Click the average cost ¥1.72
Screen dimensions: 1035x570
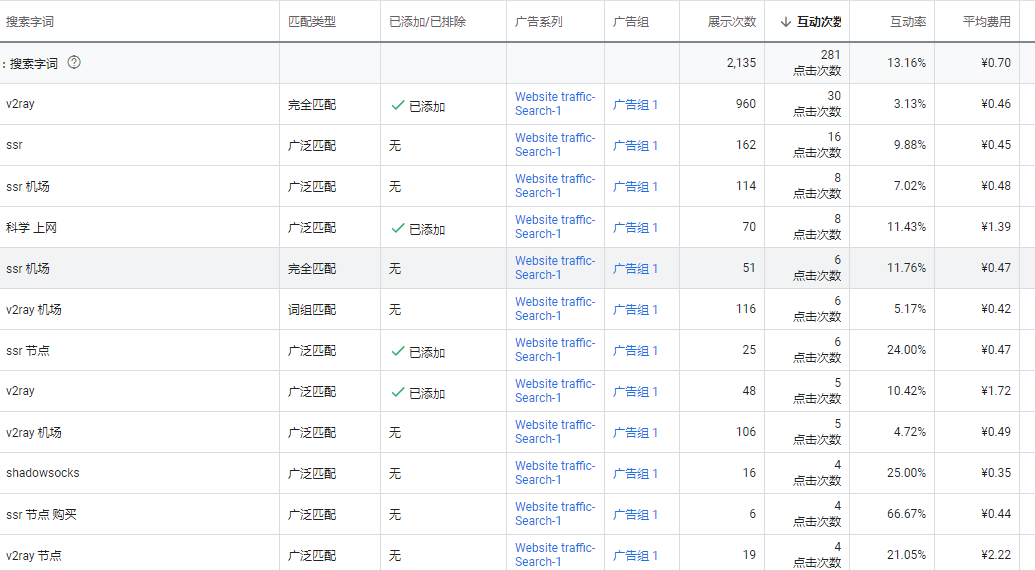(996, 391)
